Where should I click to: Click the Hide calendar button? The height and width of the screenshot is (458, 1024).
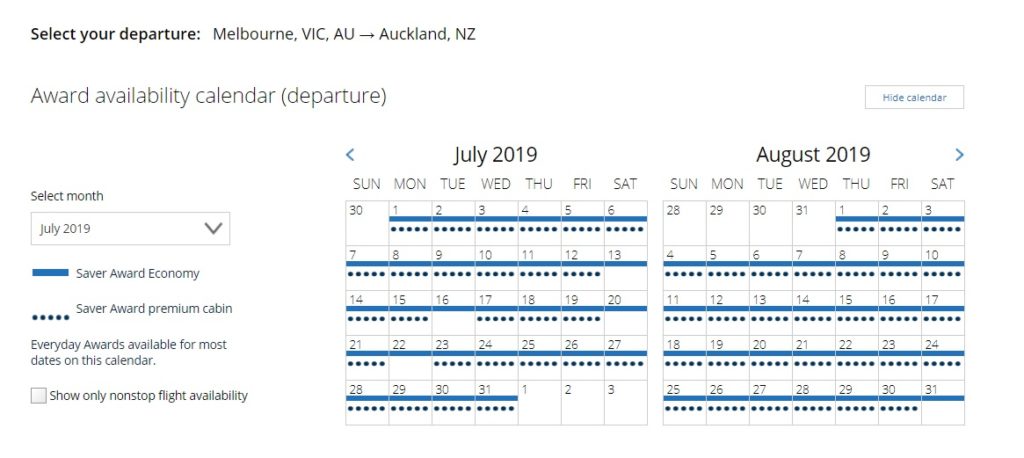coord(914,97)
